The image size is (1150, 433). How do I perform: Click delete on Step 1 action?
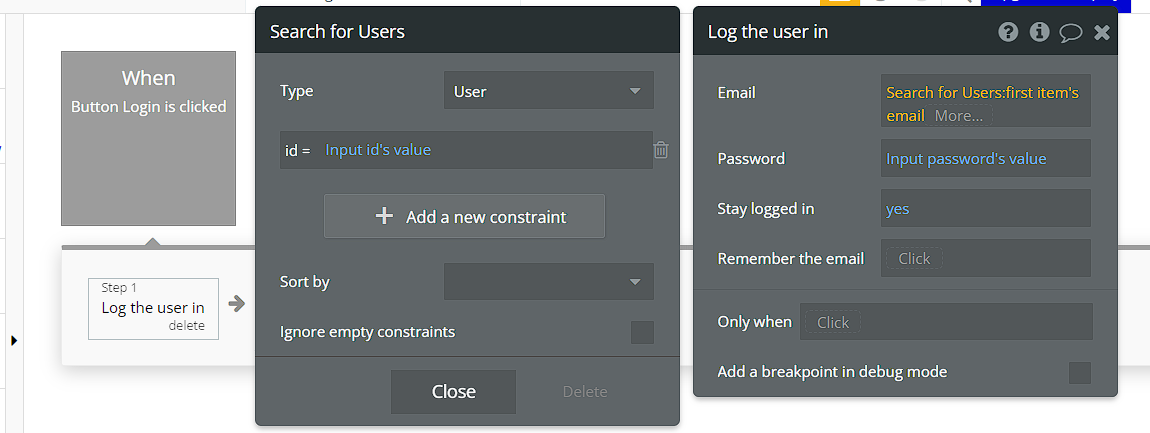coord(186,326)
